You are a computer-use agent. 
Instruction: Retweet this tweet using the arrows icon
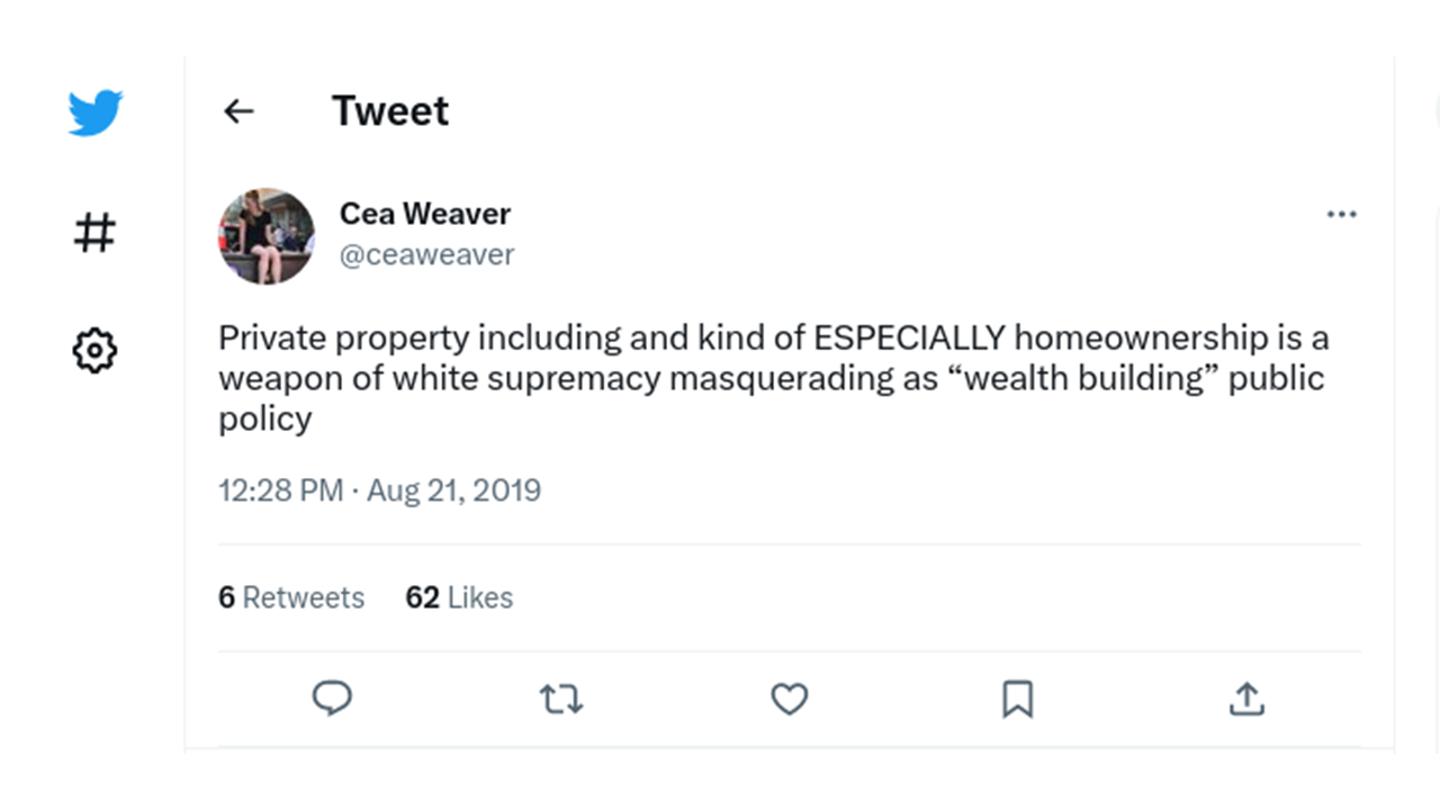click(561, 699)
